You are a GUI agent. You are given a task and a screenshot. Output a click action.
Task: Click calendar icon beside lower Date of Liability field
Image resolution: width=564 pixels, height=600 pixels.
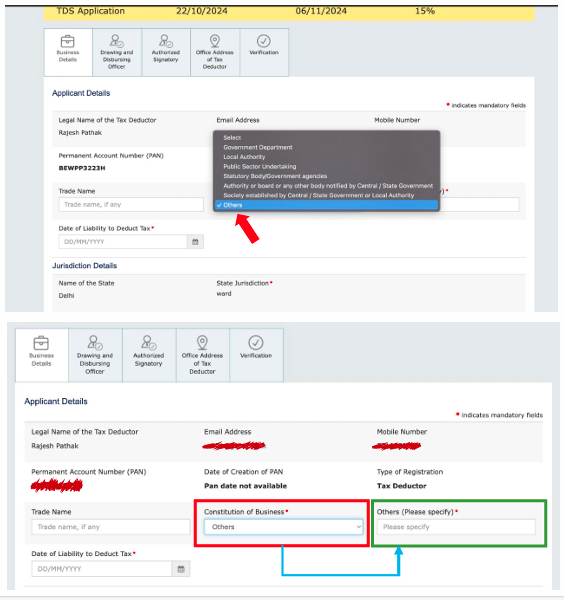click(181, 569)
